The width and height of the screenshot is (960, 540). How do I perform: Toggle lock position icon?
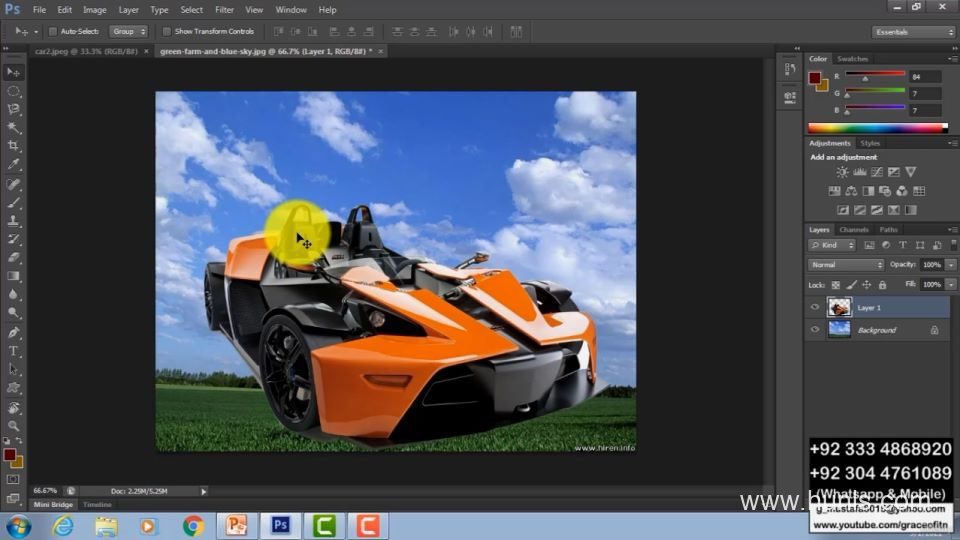point(866,285)
